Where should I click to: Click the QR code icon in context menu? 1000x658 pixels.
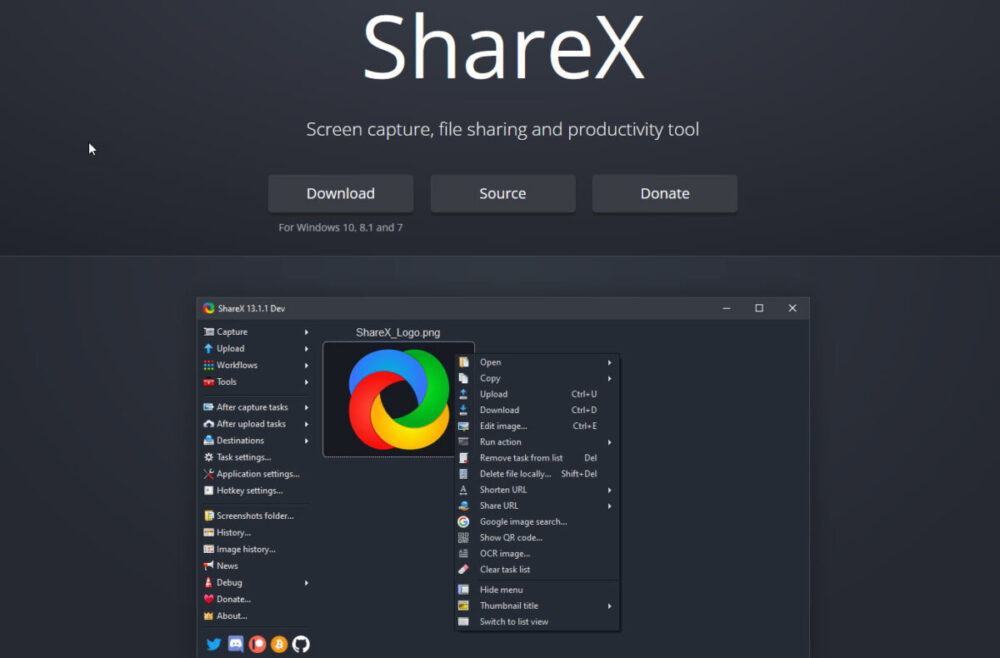pyautogui.click(x=464, y=537)
